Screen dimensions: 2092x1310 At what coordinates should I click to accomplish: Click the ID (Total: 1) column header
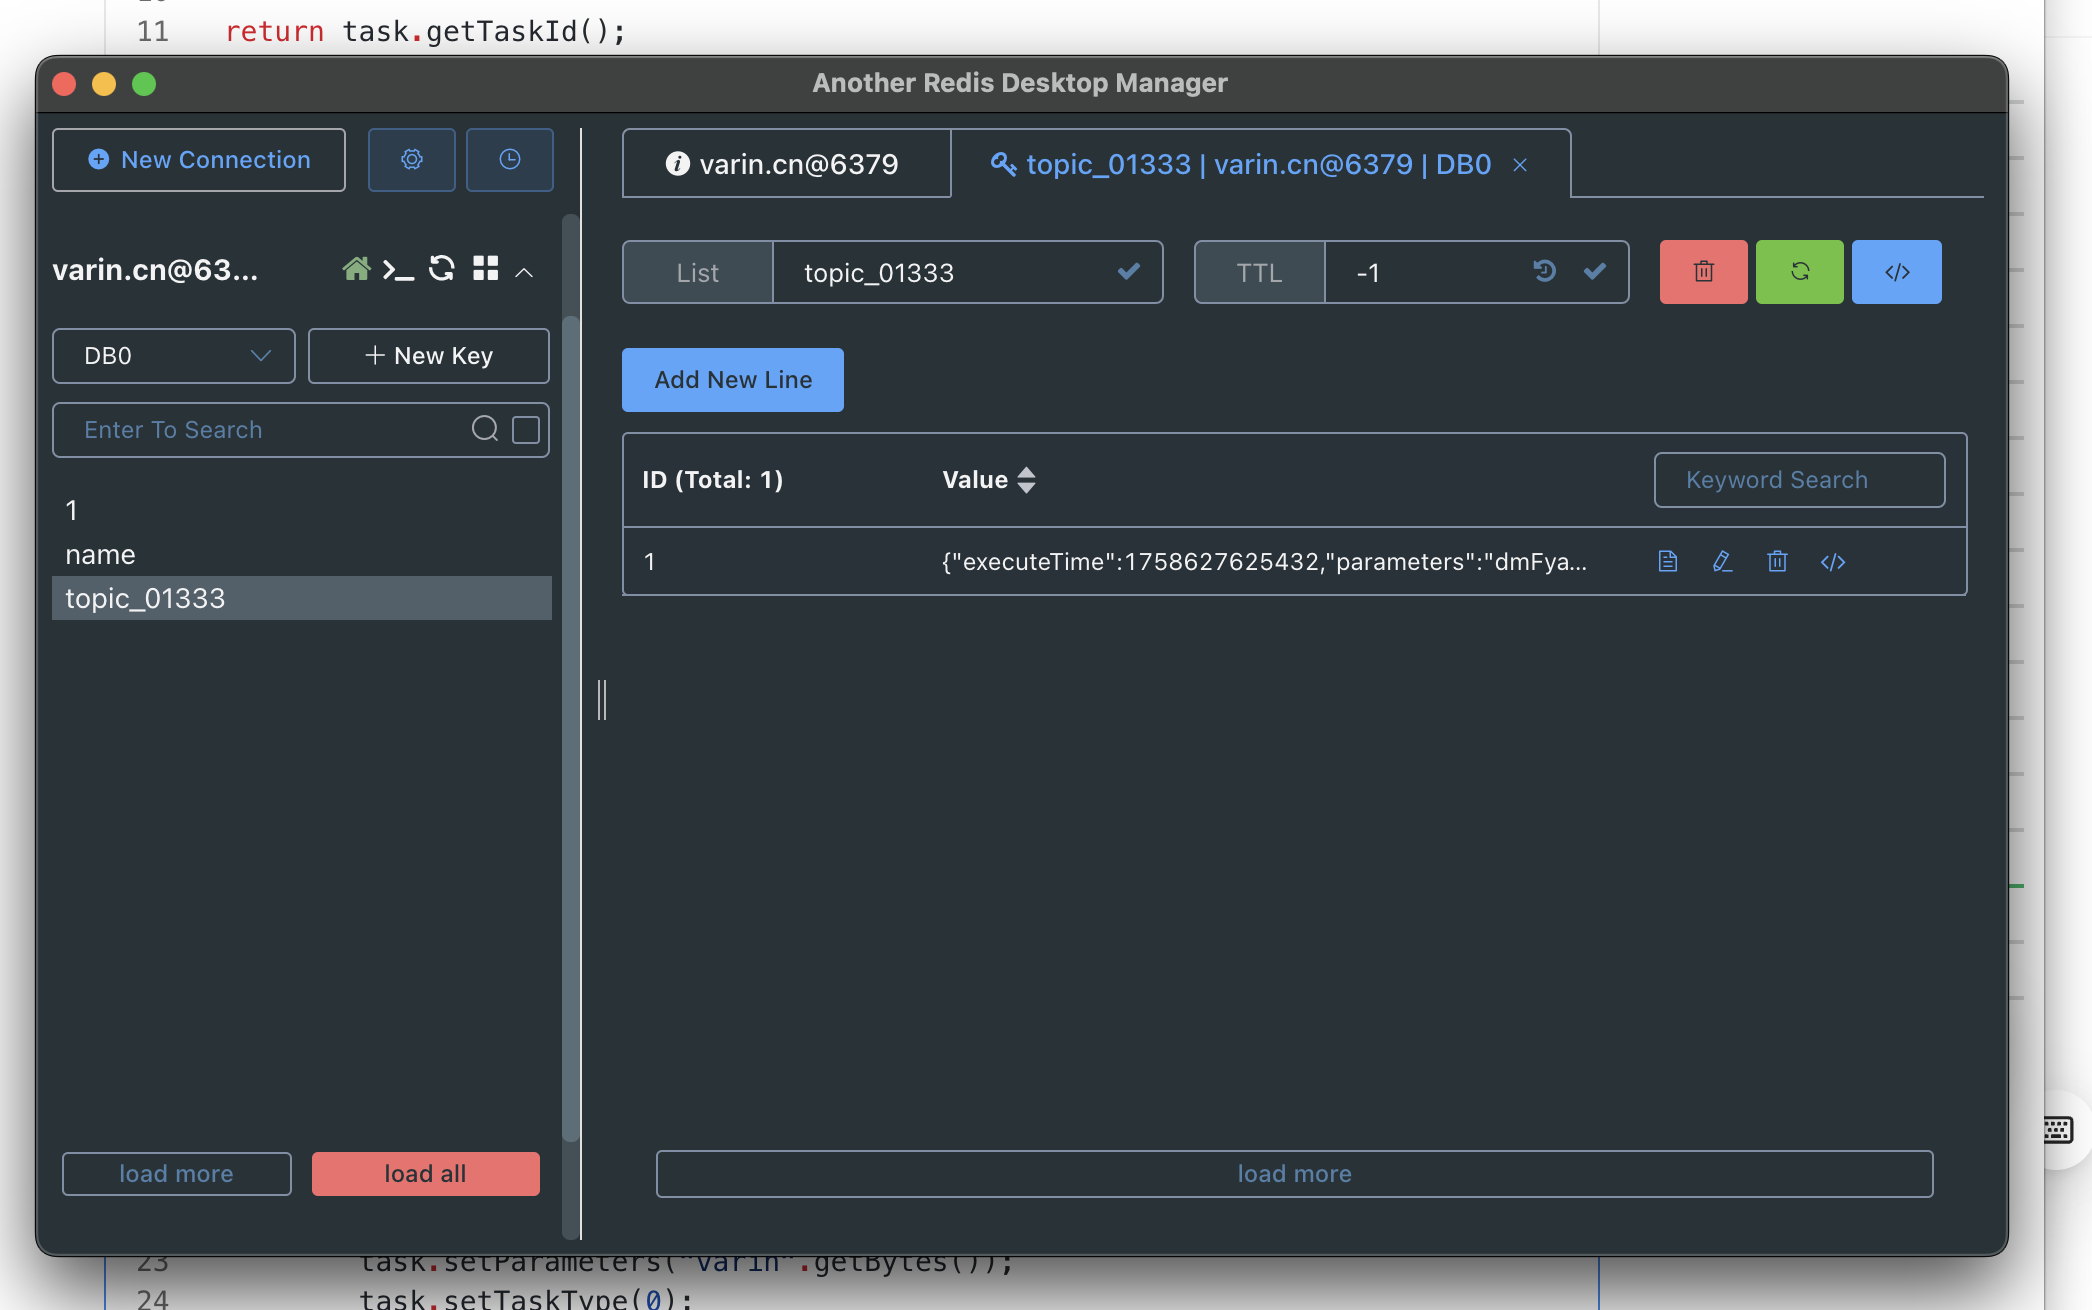pyautogui.click(x=713, y=480)
